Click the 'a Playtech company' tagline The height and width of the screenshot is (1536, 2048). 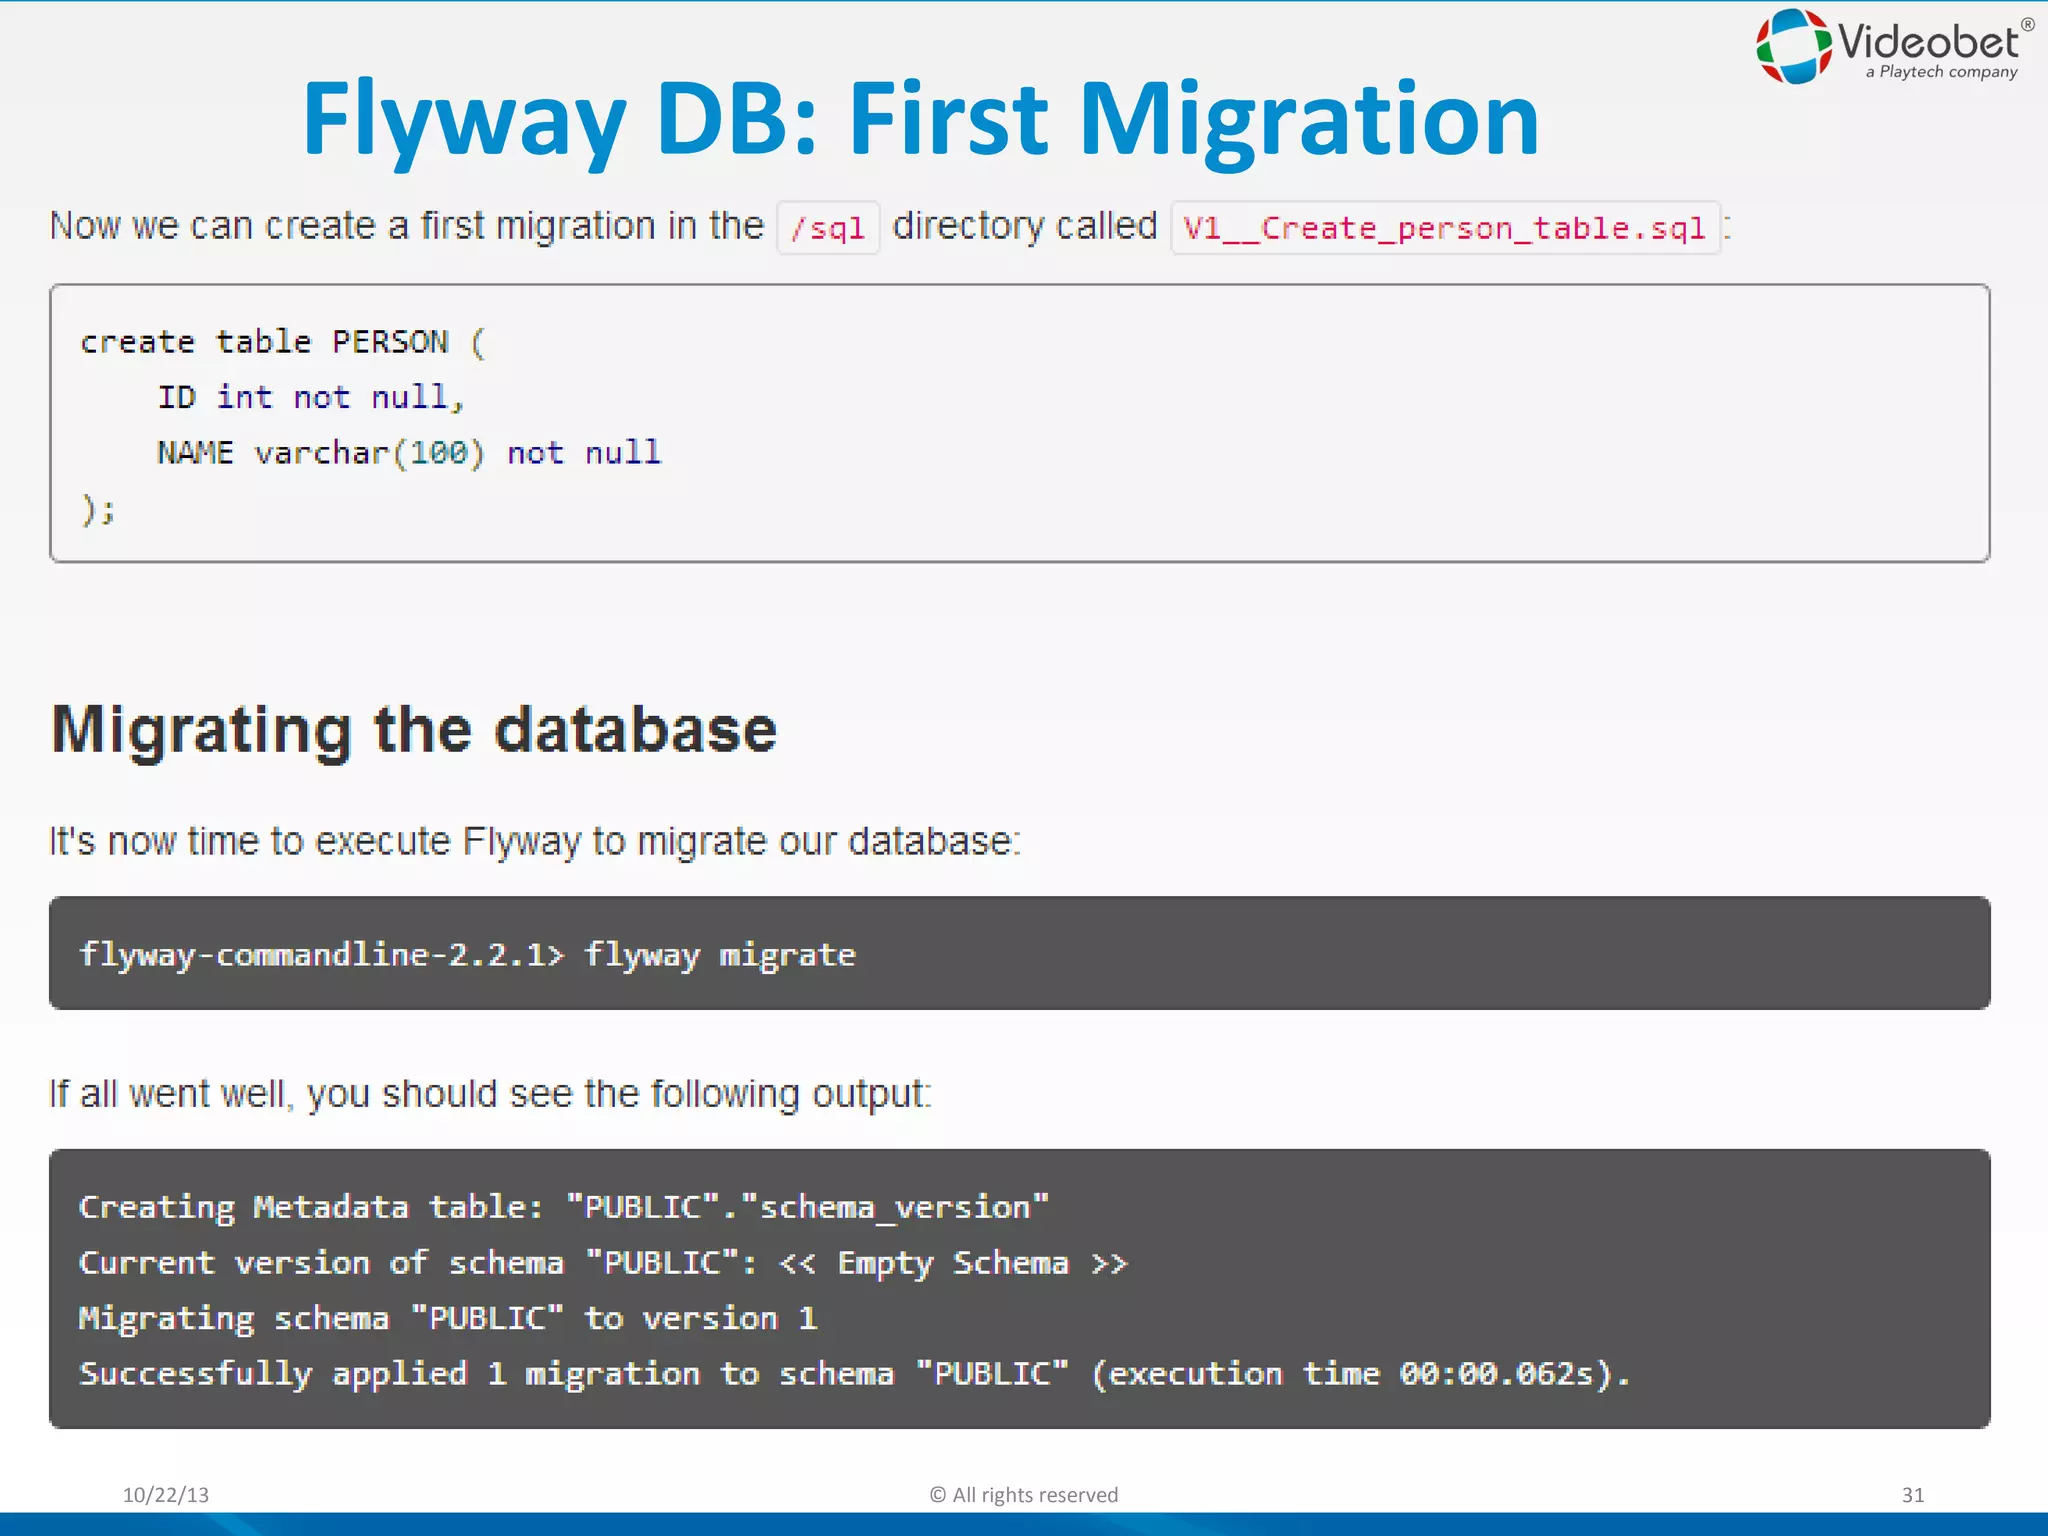(1942, 72)
